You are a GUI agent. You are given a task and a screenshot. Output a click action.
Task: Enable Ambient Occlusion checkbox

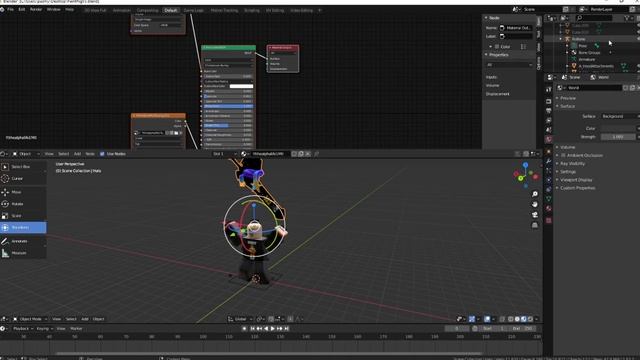coord(563,156)
